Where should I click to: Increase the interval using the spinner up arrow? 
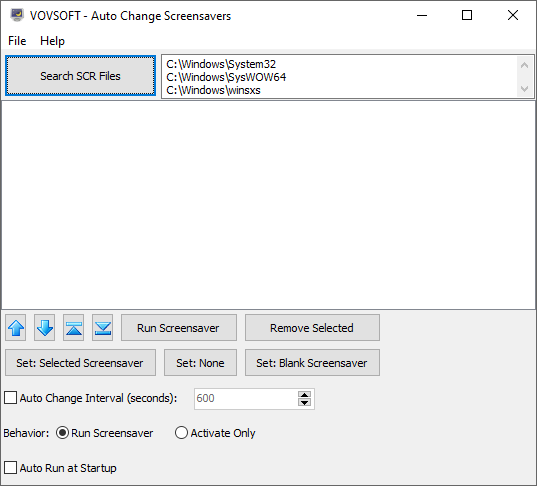(304, 395)
